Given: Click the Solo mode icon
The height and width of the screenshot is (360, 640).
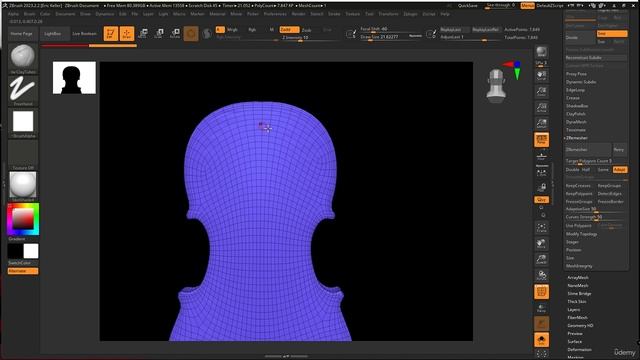Looking at the screenshot, I should coord(542,340).
